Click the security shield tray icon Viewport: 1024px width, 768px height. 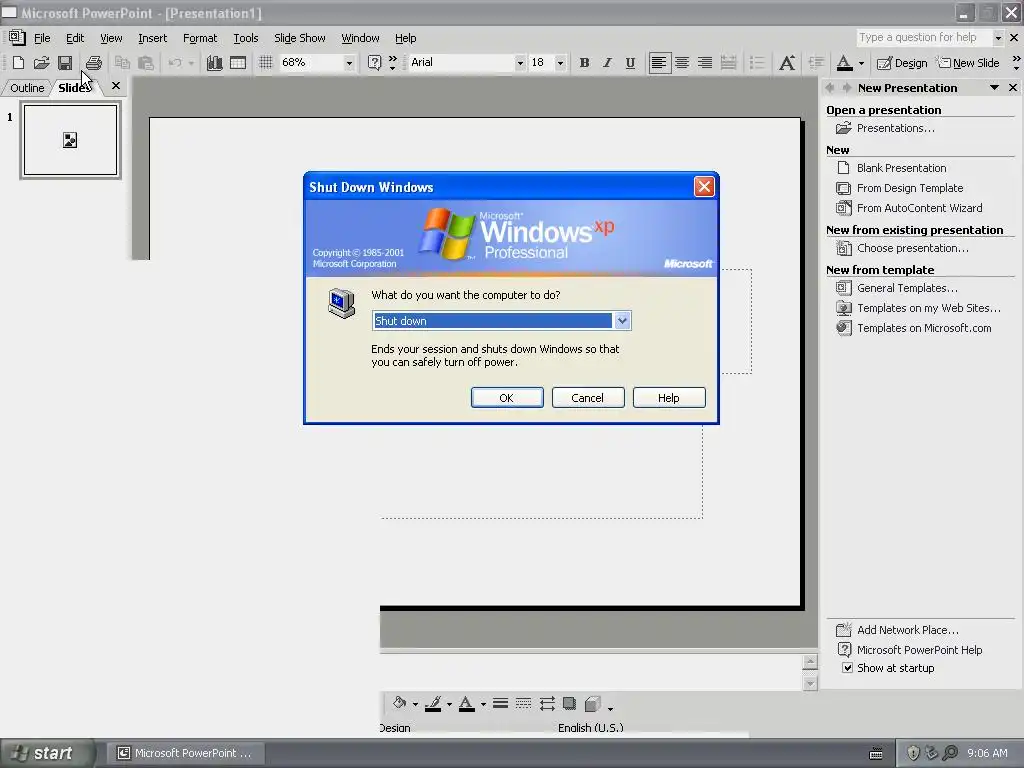click(x=913, y=753)
